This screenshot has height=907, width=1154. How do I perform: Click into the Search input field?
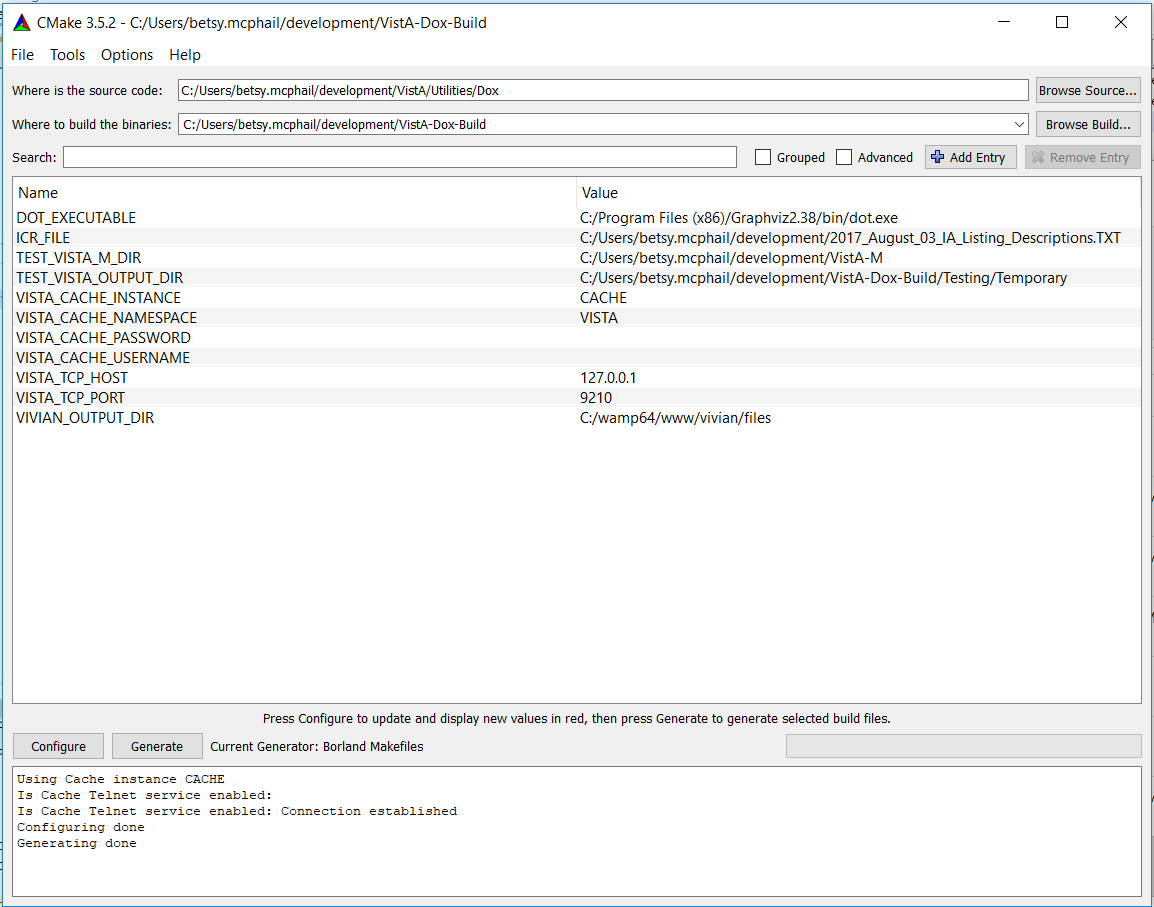click(400, 157)
